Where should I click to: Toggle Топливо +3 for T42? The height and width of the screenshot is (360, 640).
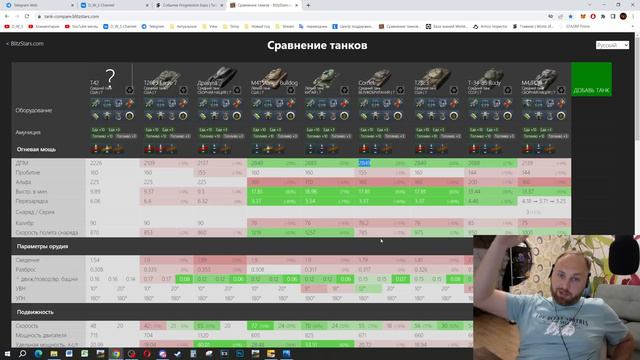(x=126, y=136)
